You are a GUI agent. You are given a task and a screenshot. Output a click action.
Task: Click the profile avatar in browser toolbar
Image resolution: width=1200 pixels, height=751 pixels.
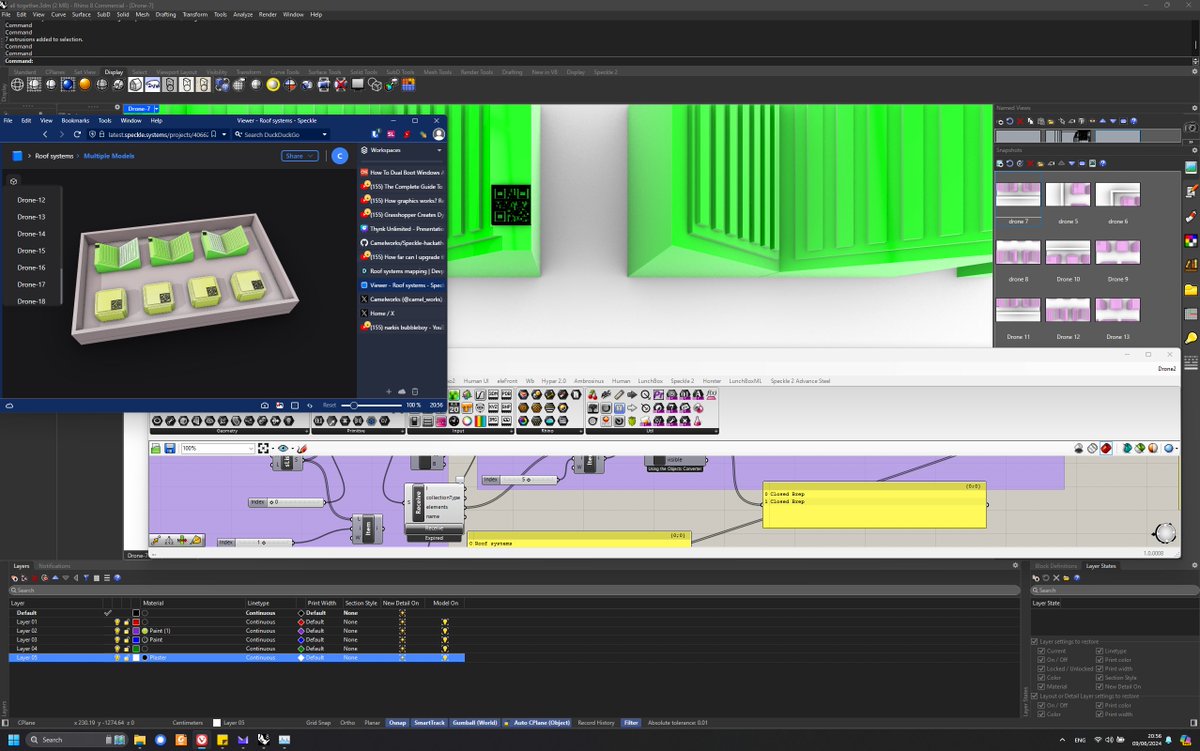[x=439, y=134]
